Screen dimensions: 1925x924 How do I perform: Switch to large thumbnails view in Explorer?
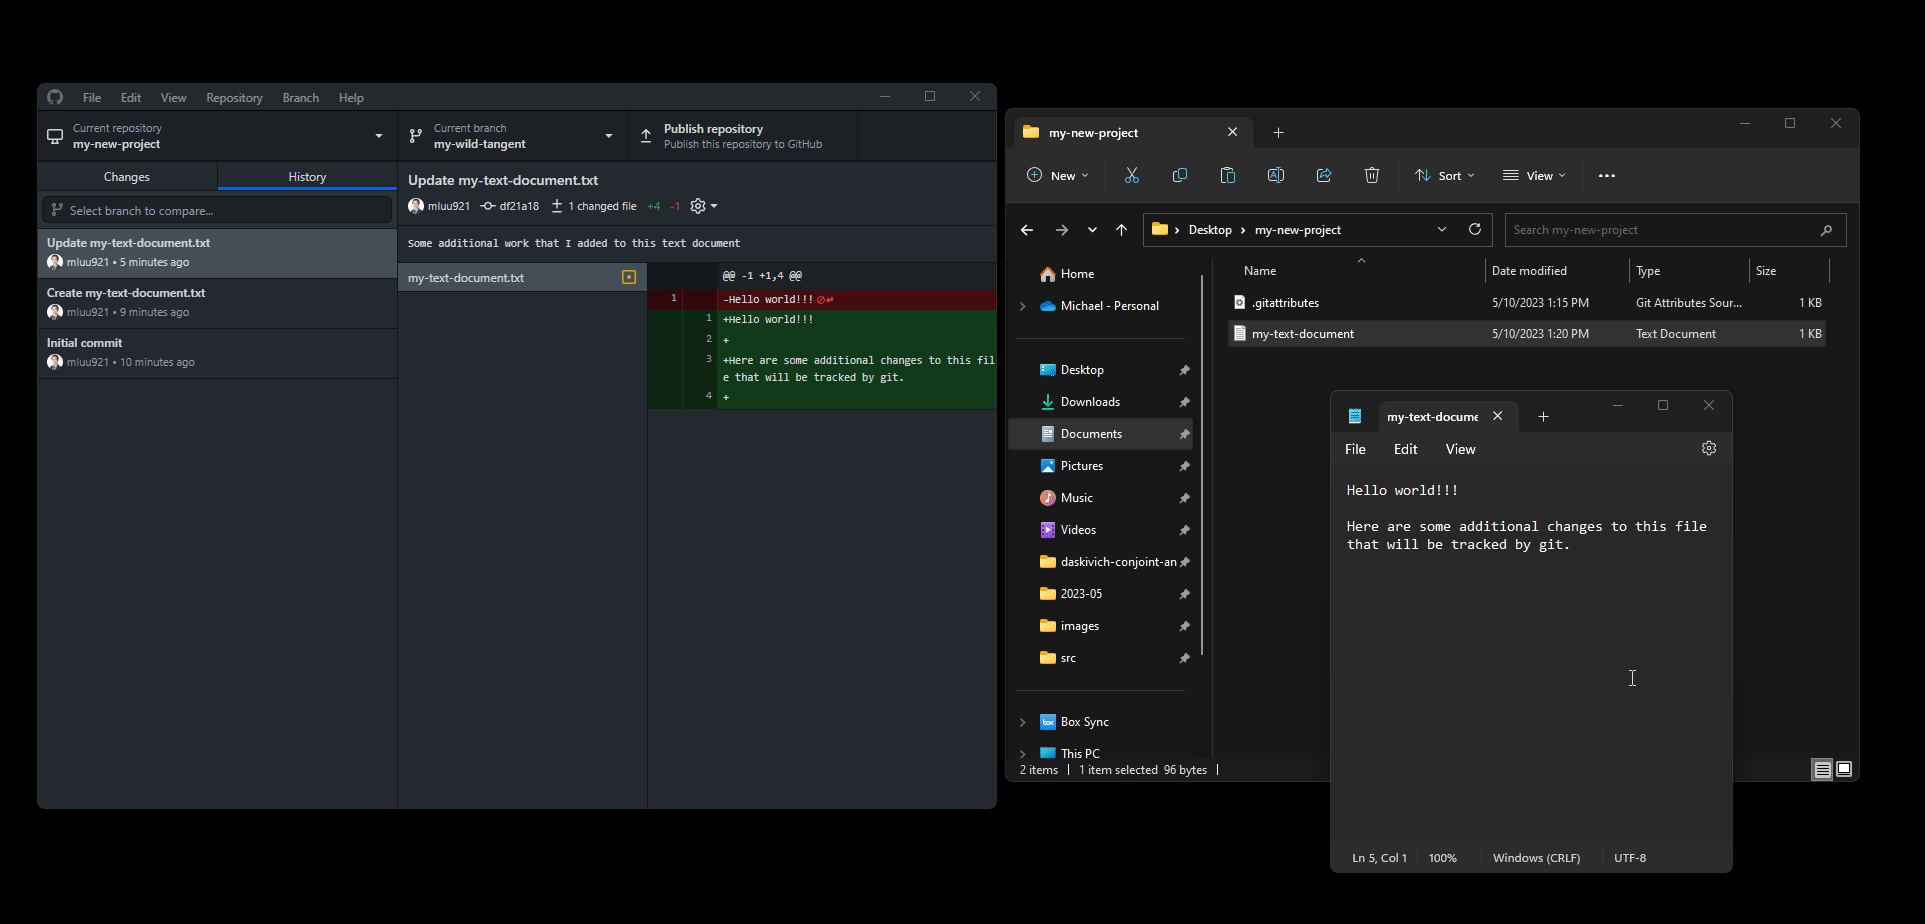pos(1844,769)
